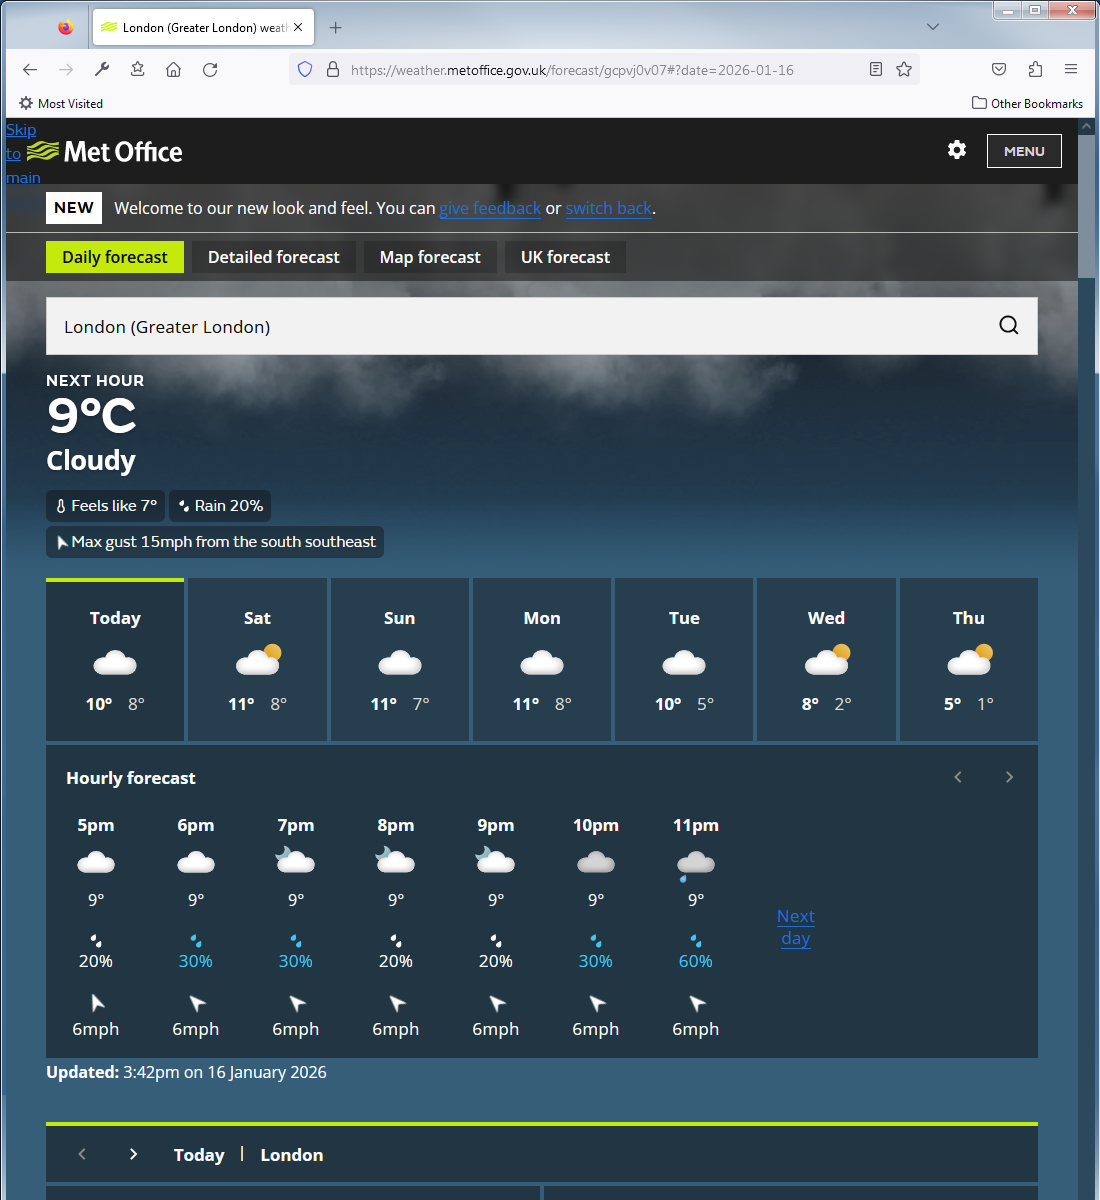Switch to Detailed forecast tab

[x=273, y=257]
